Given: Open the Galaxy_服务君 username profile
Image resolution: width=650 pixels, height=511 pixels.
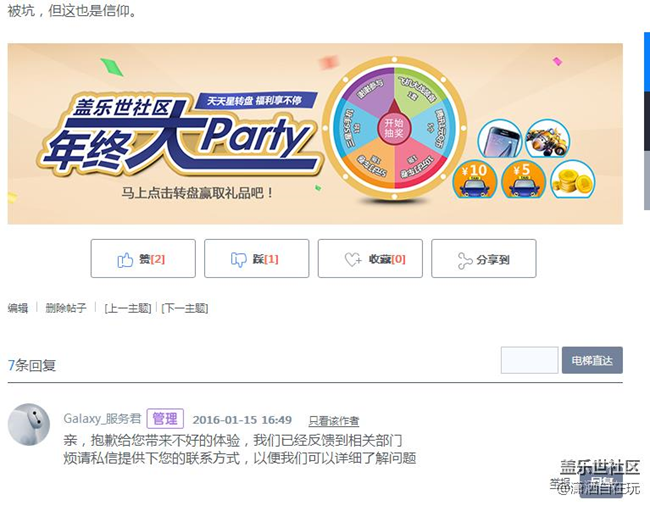Looking at the screenshot, I should pos(102,419).
